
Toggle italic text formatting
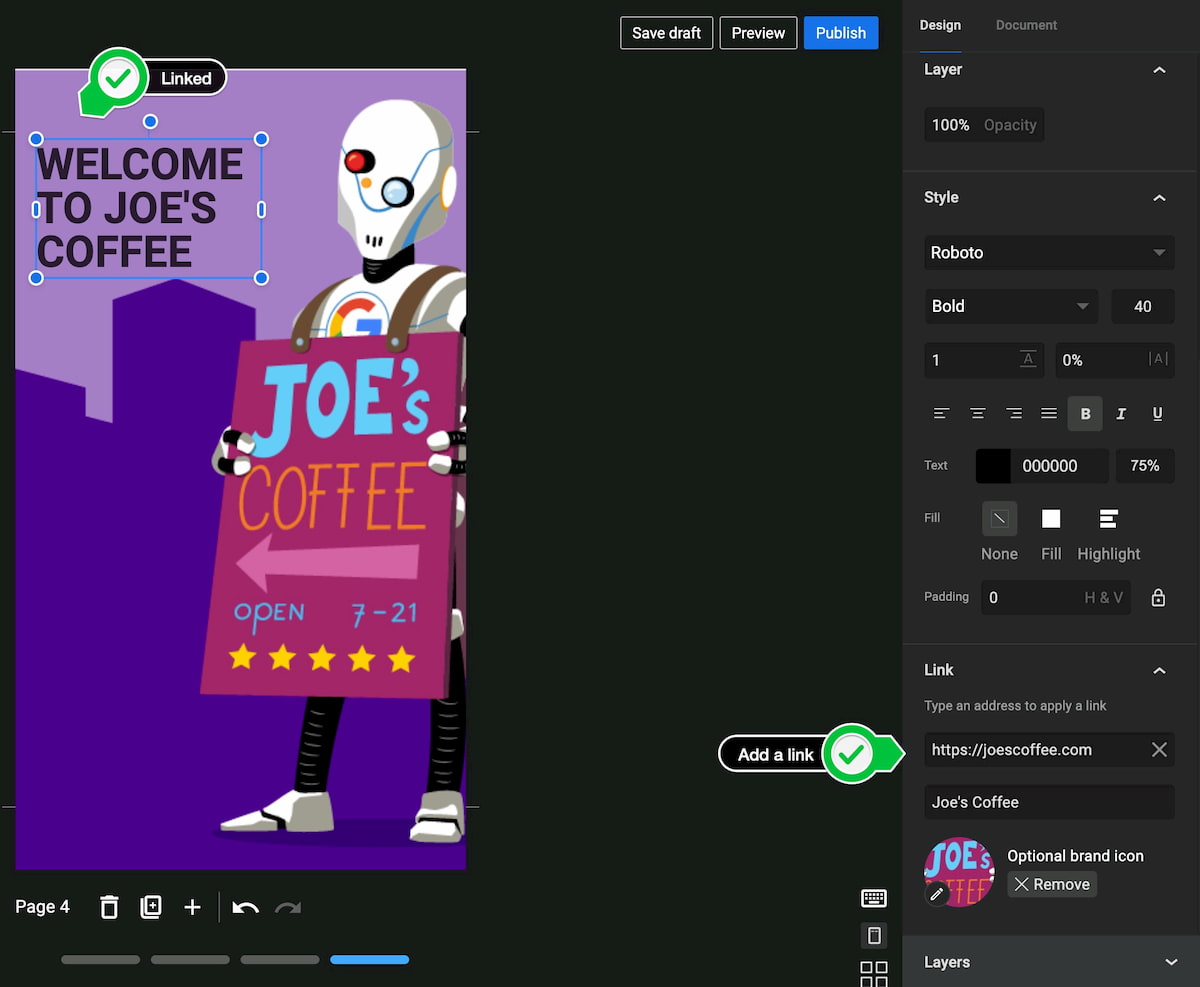coord(1121,414)
